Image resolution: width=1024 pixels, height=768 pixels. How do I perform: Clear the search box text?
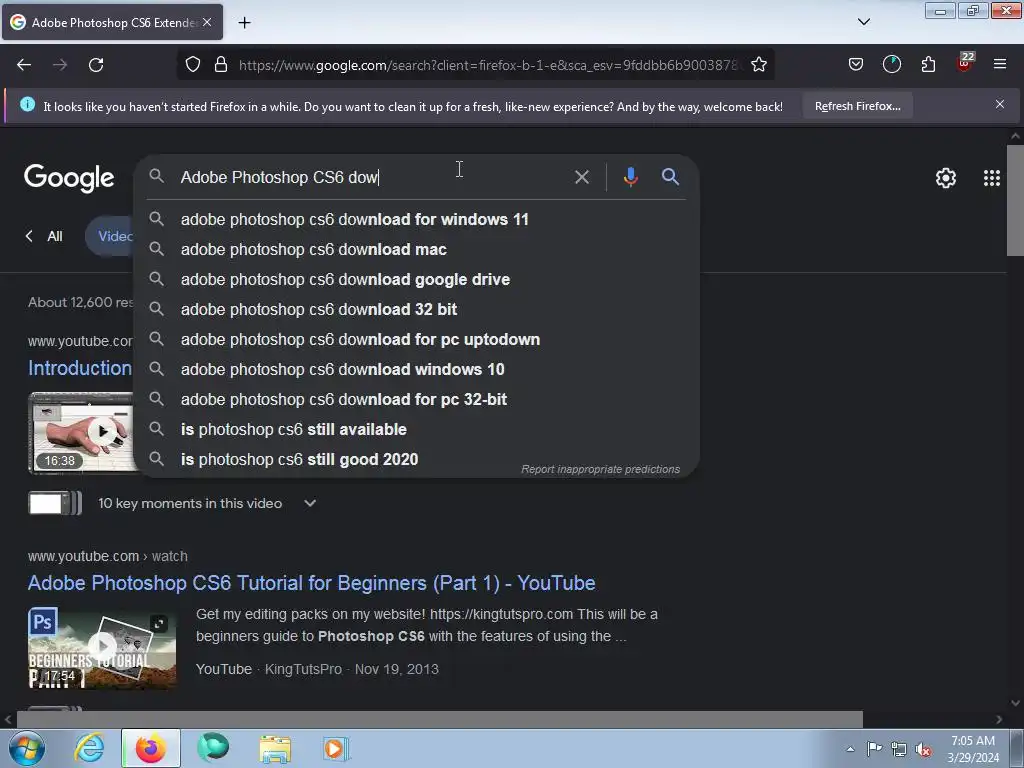pyautogui.click(x=581, y=177)
